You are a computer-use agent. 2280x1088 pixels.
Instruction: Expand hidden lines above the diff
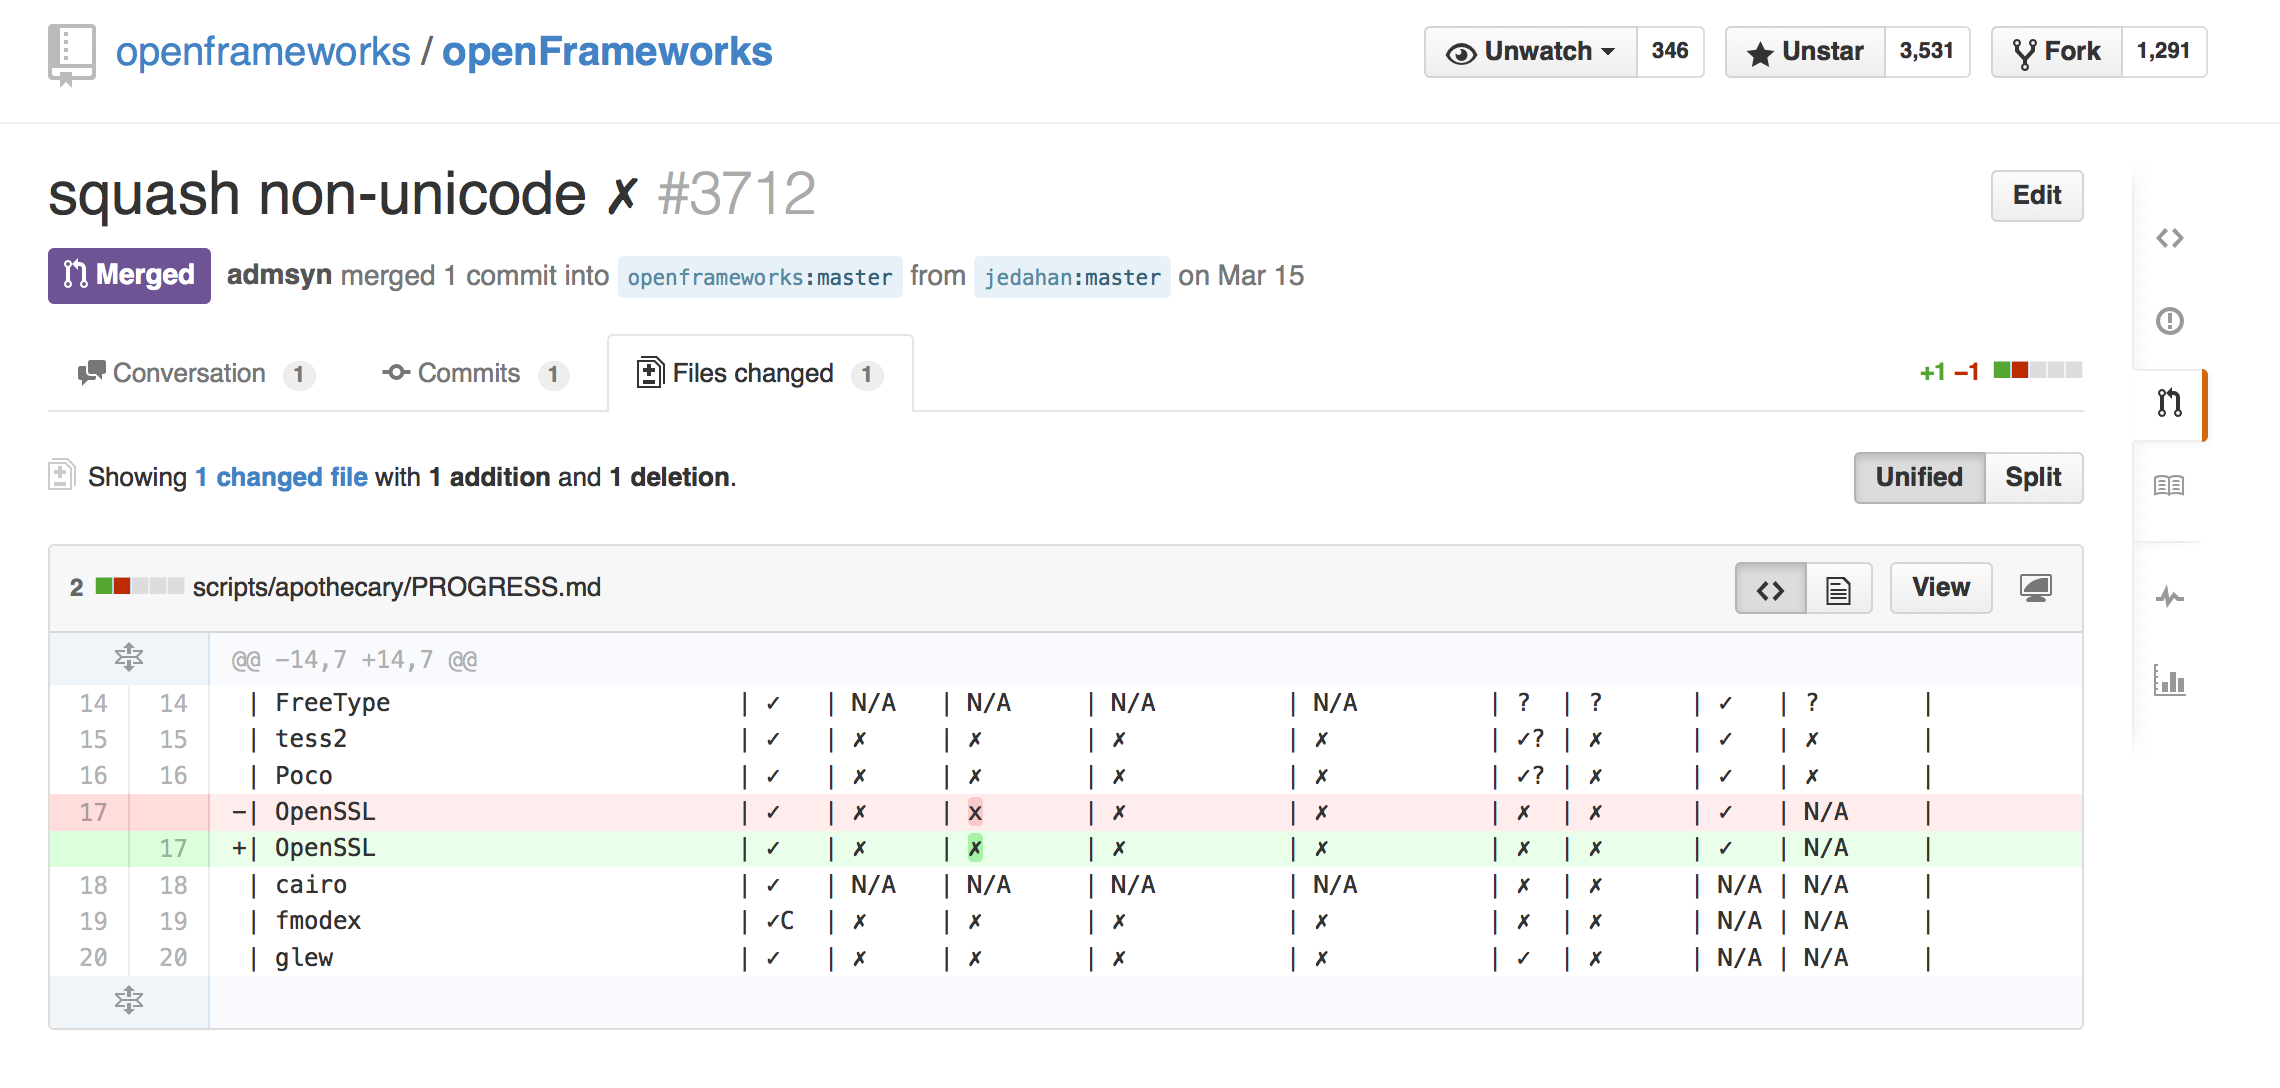click(x=129, y=658)
